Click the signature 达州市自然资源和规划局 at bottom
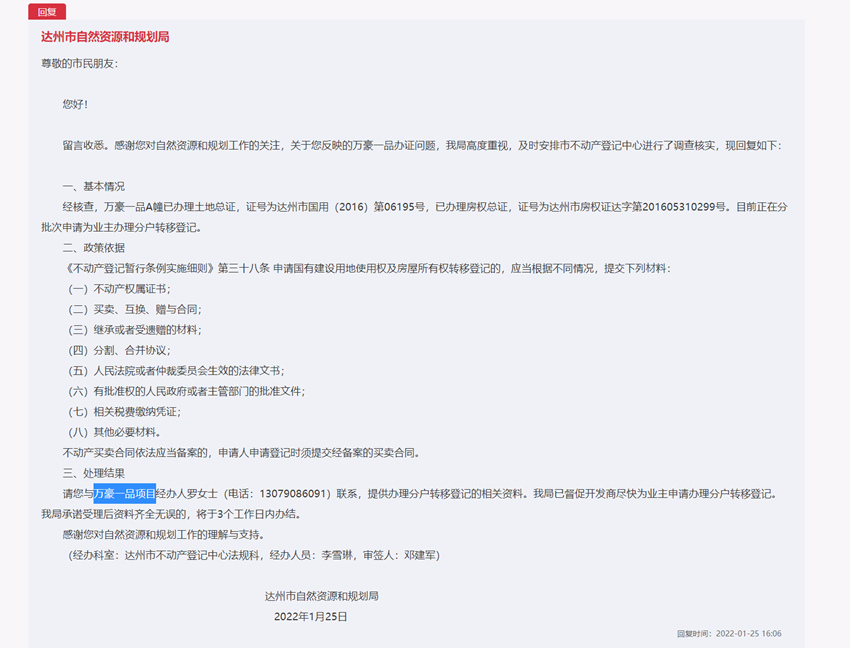 (321, 596)
